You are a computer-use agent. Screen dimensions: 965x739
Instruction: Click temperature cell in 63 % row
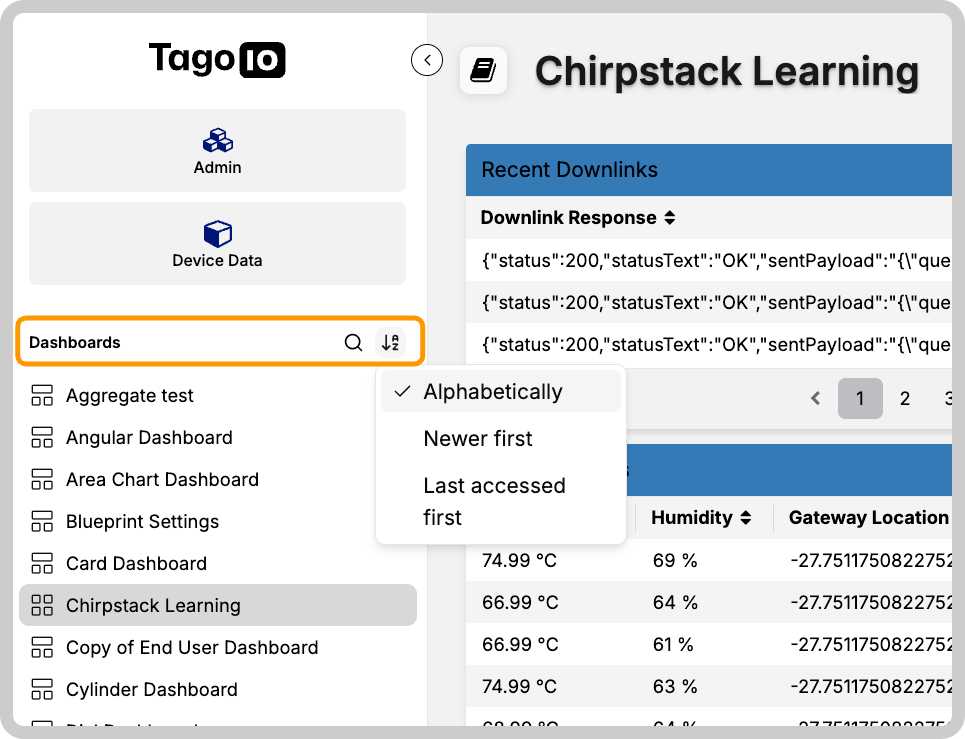click(x=519, y=686)
